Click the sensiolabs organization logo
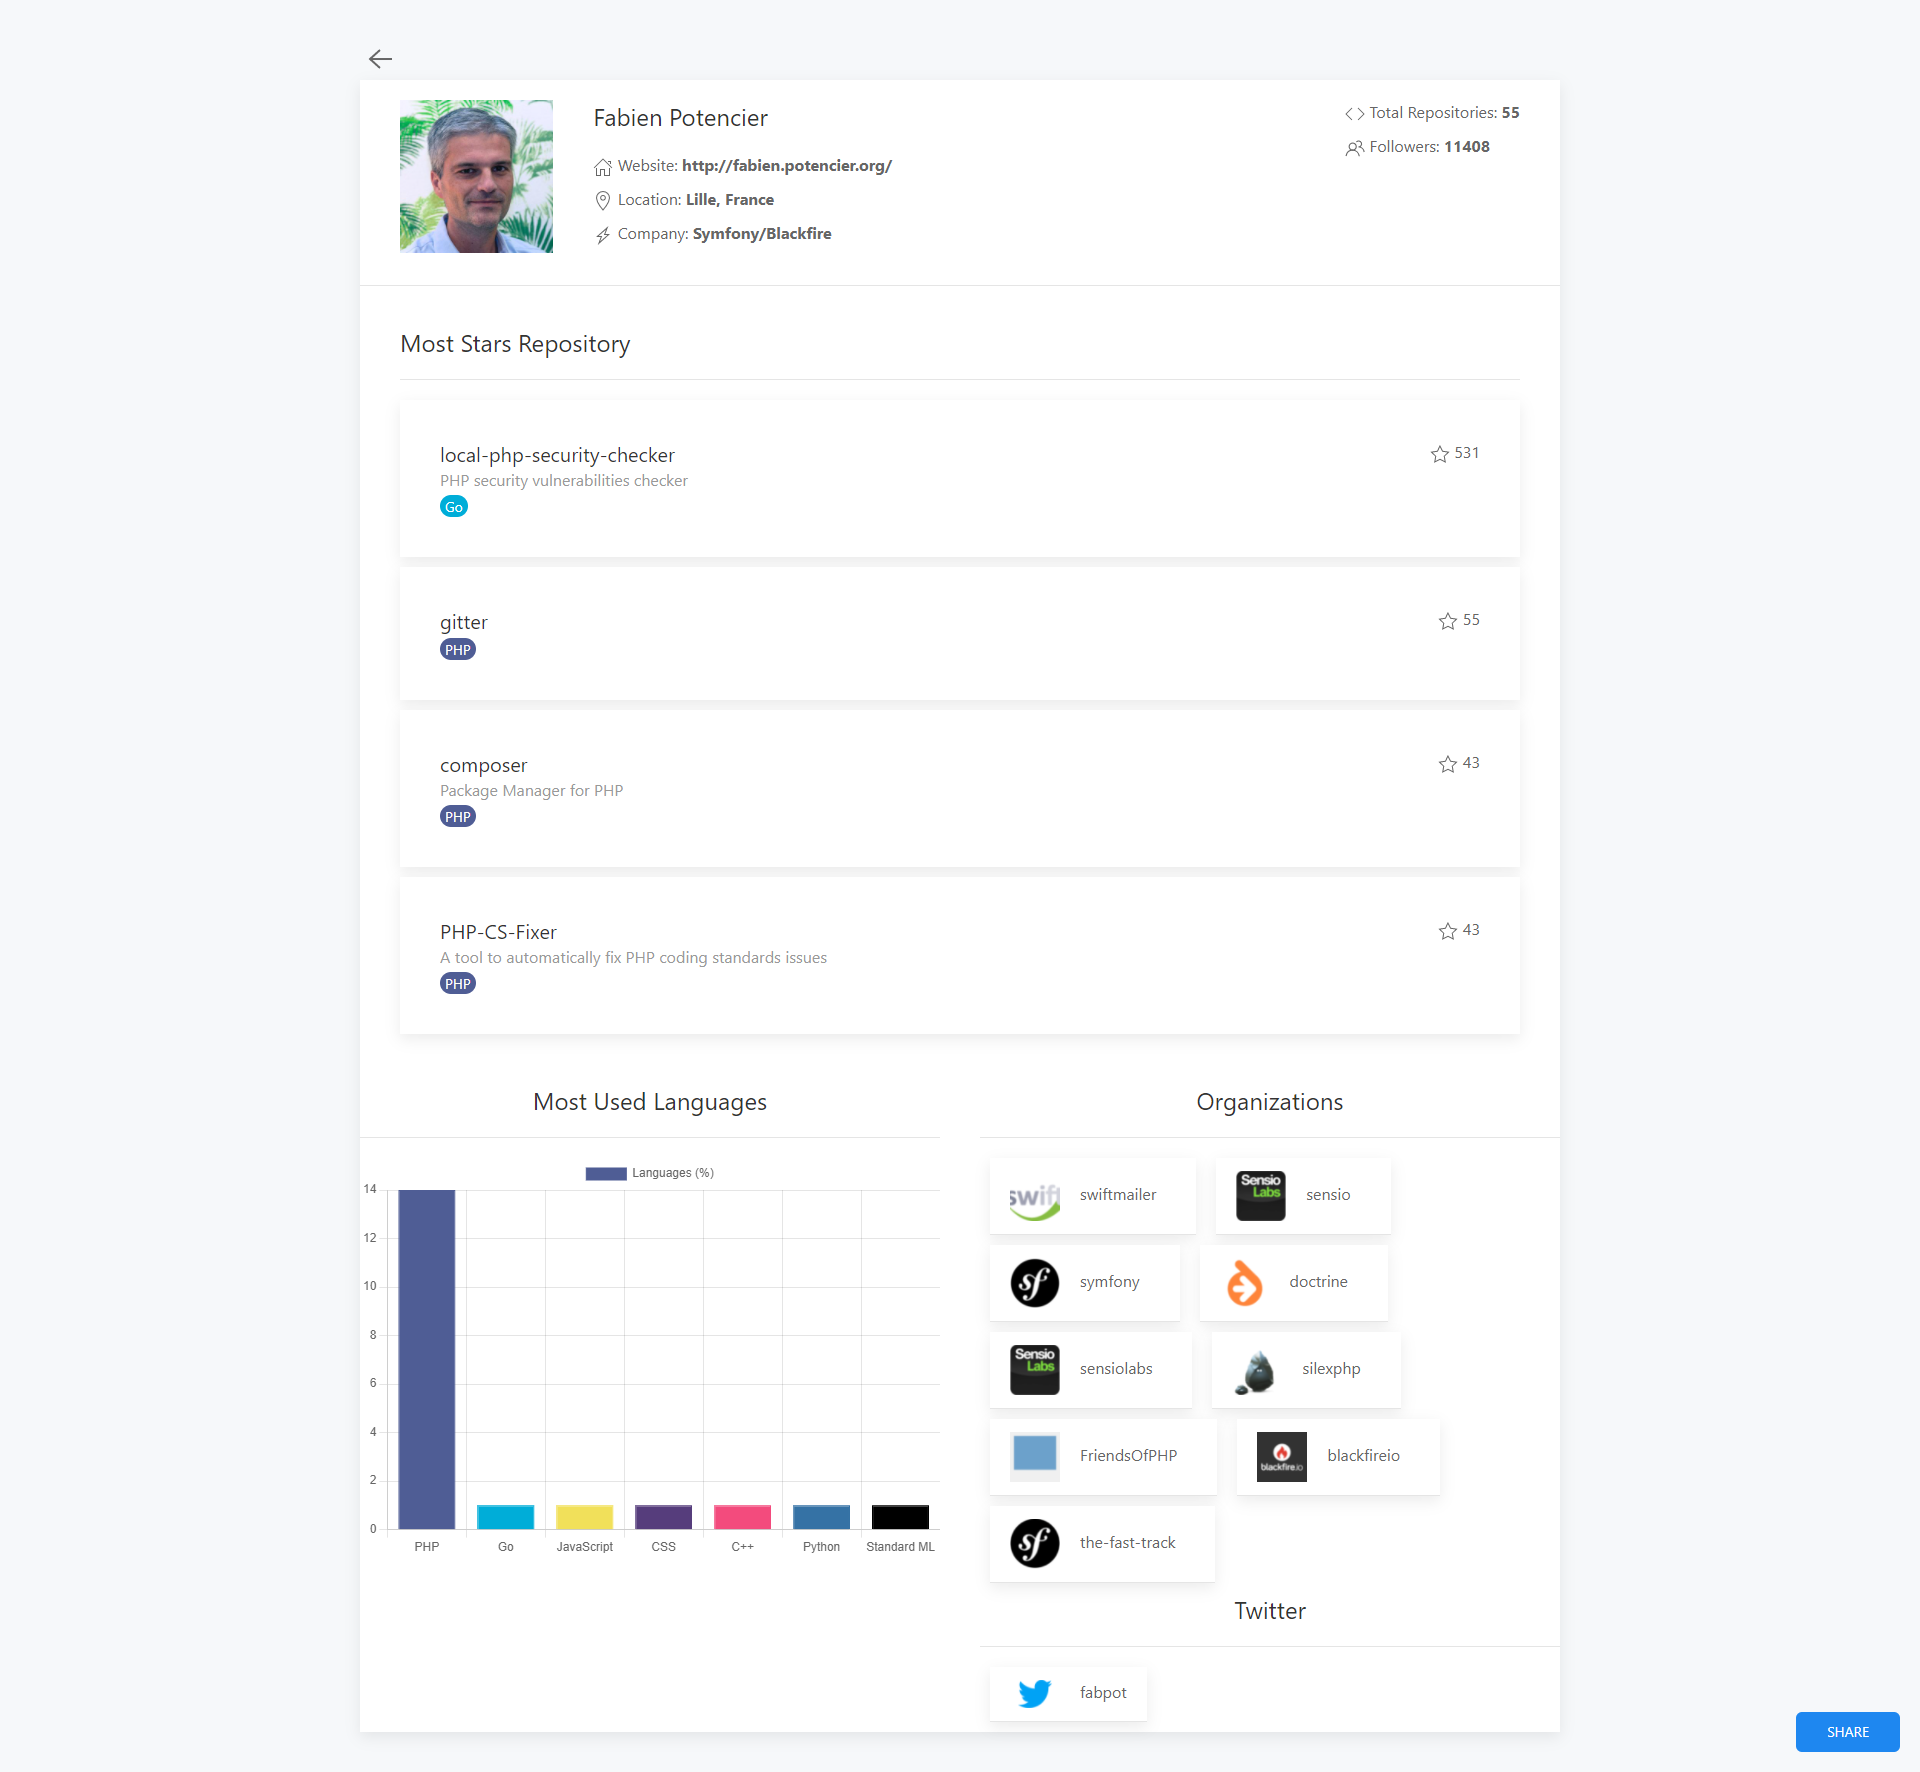Image resolution: width=1920 pixels, height=1772 pixels. pyautogui.click(x=1034, y=1370)
